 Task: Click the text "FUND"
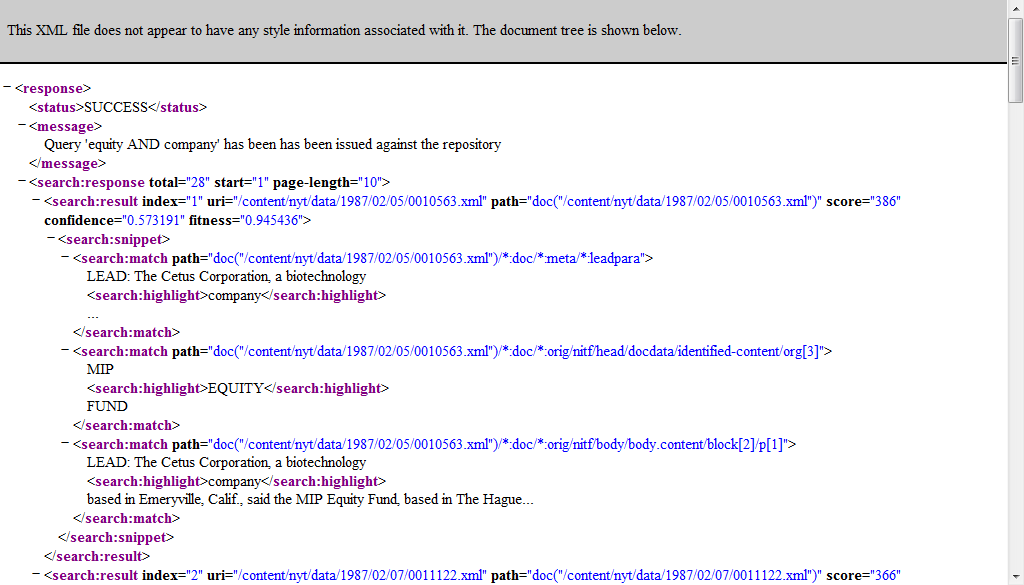coord(107,406)
